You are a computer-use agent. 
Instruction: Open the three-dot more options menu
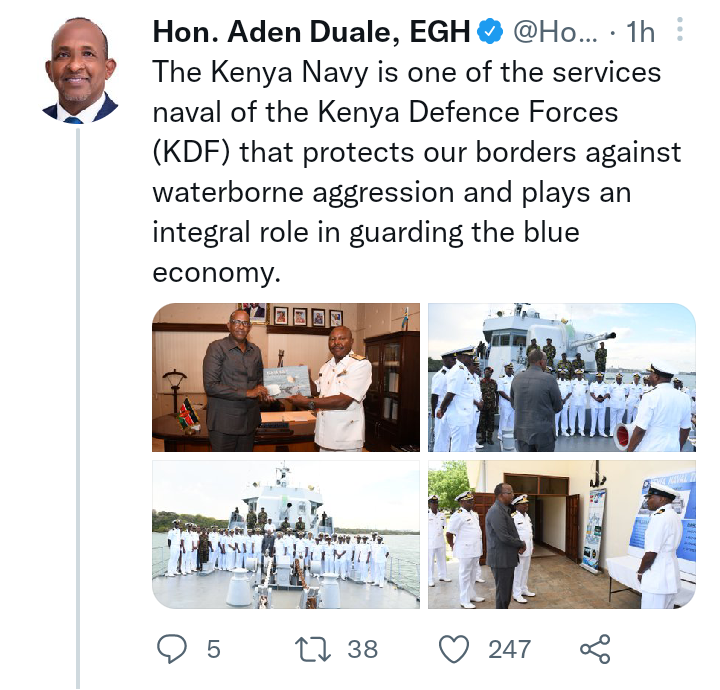point(680,29)
